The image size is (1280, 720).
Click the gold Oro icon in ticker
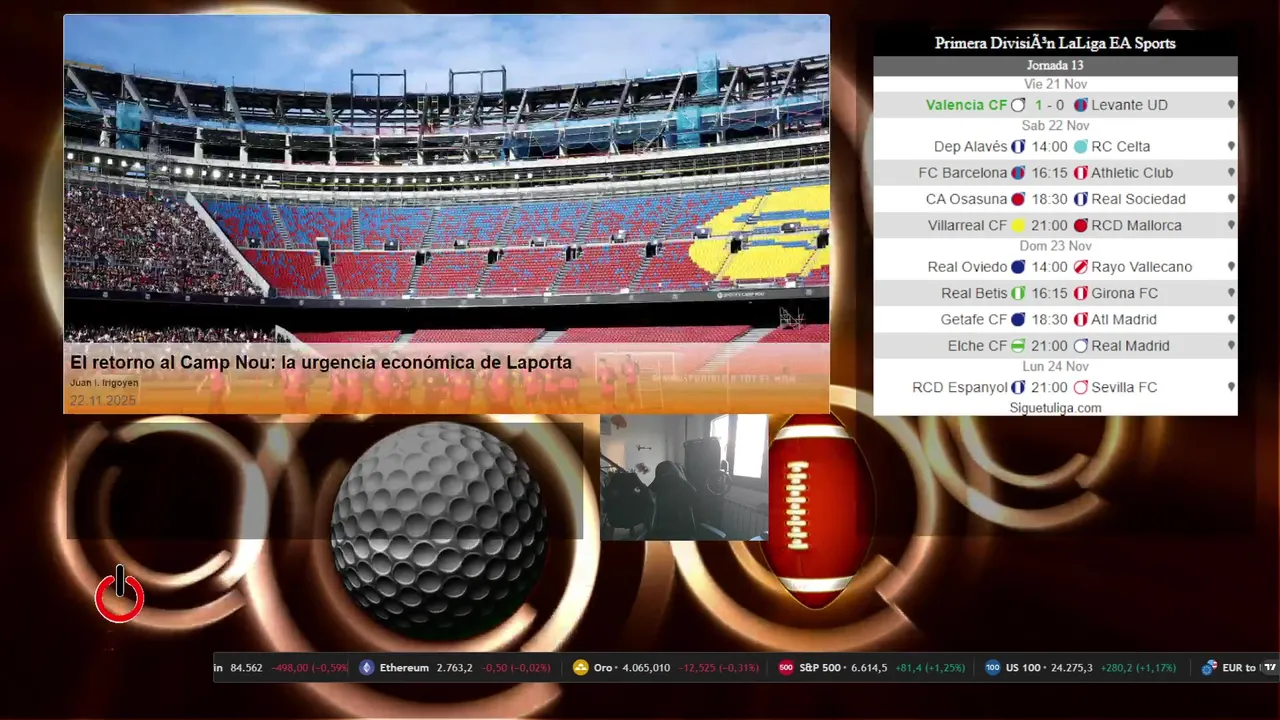[x=581, y=668]
